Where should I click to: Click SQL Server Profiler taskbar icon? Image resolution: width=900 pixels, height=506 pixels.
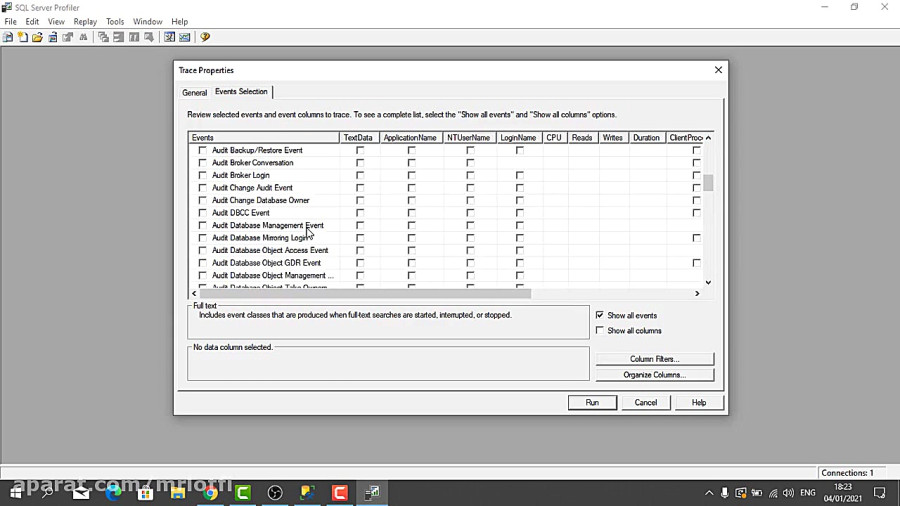(x=372, y=493)
